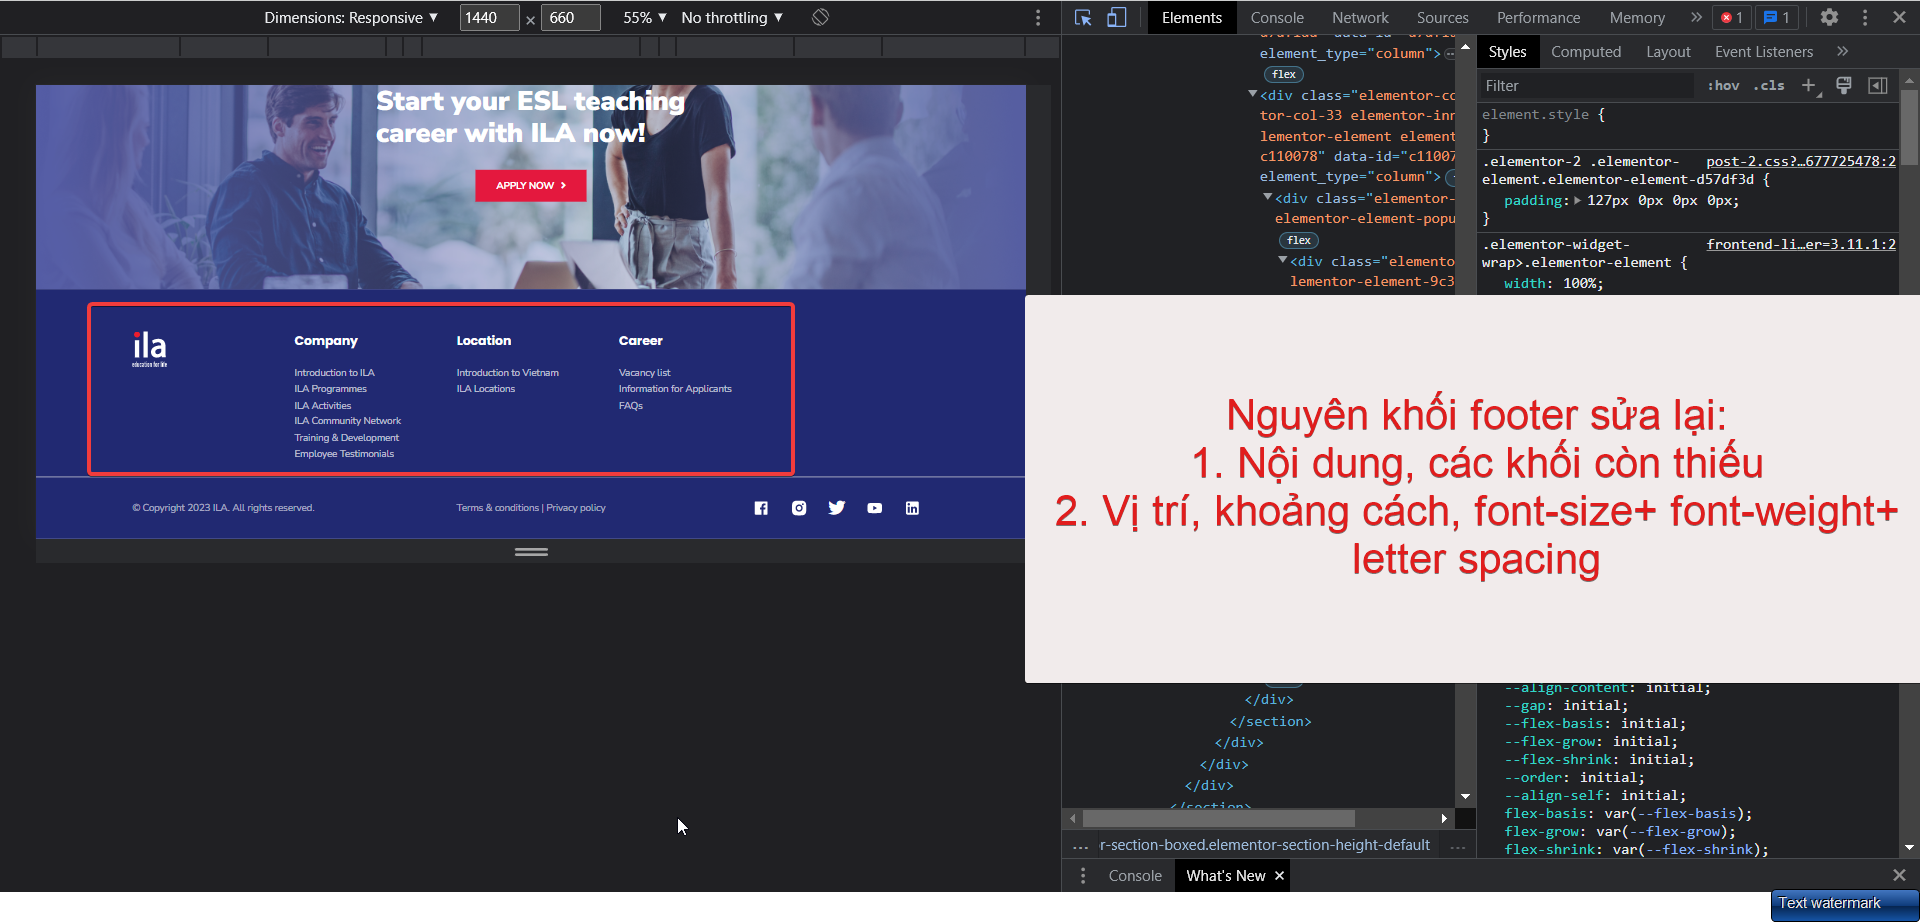
Task: Click LinkedIn icon in page footer
Action: pyautogui.click(x=912, y=508)
